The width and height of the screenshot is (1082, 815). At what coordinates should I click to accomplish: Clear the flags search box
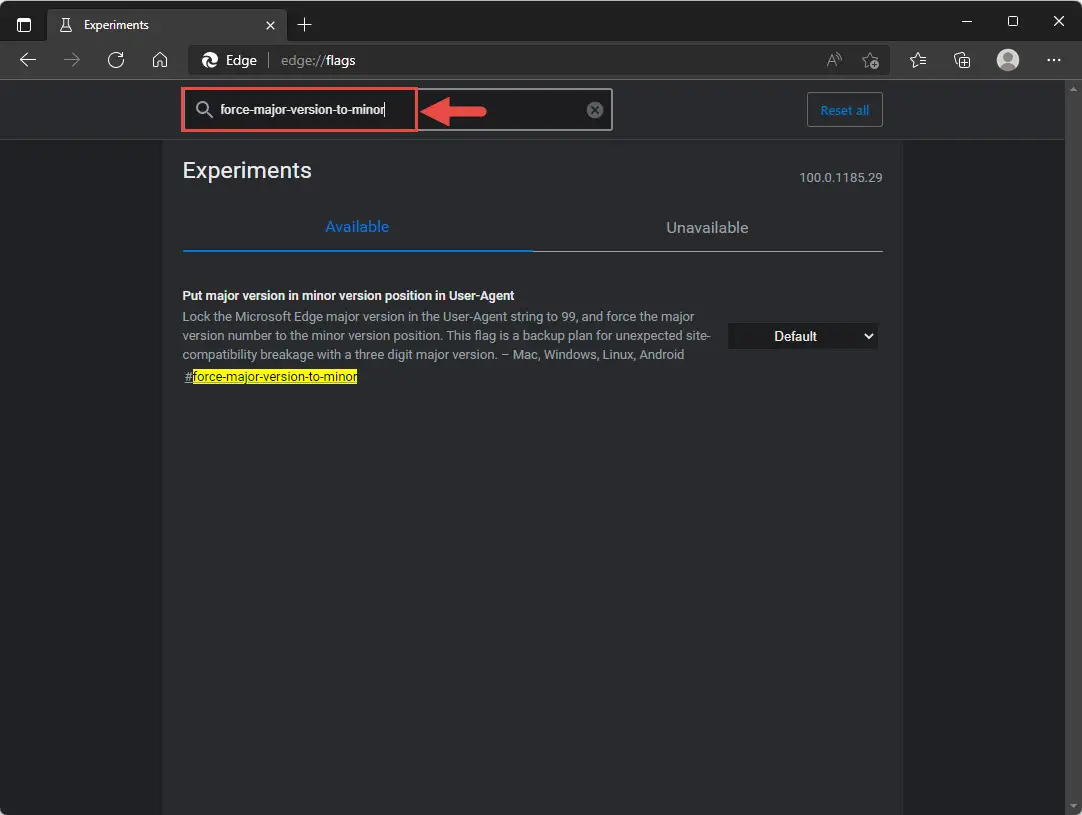click(x=595, y=110)
